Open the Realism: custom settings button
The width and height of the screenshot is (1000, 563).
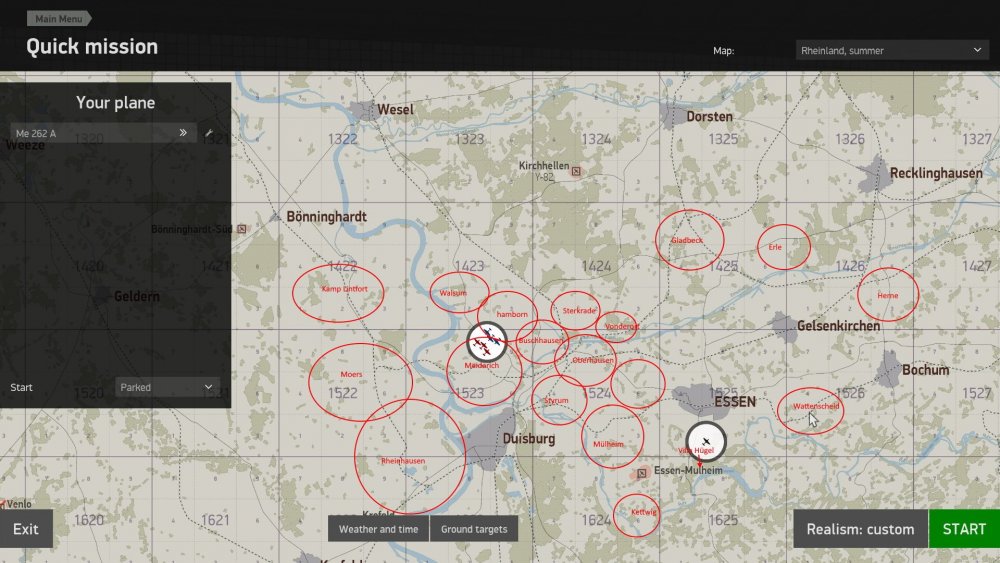[860, 529]
